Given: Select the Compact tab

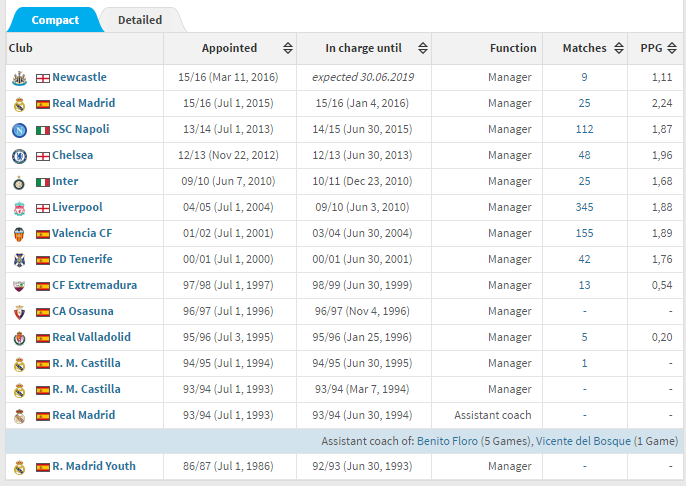Looking at the screenshot, I should click(x=55, y=20).
